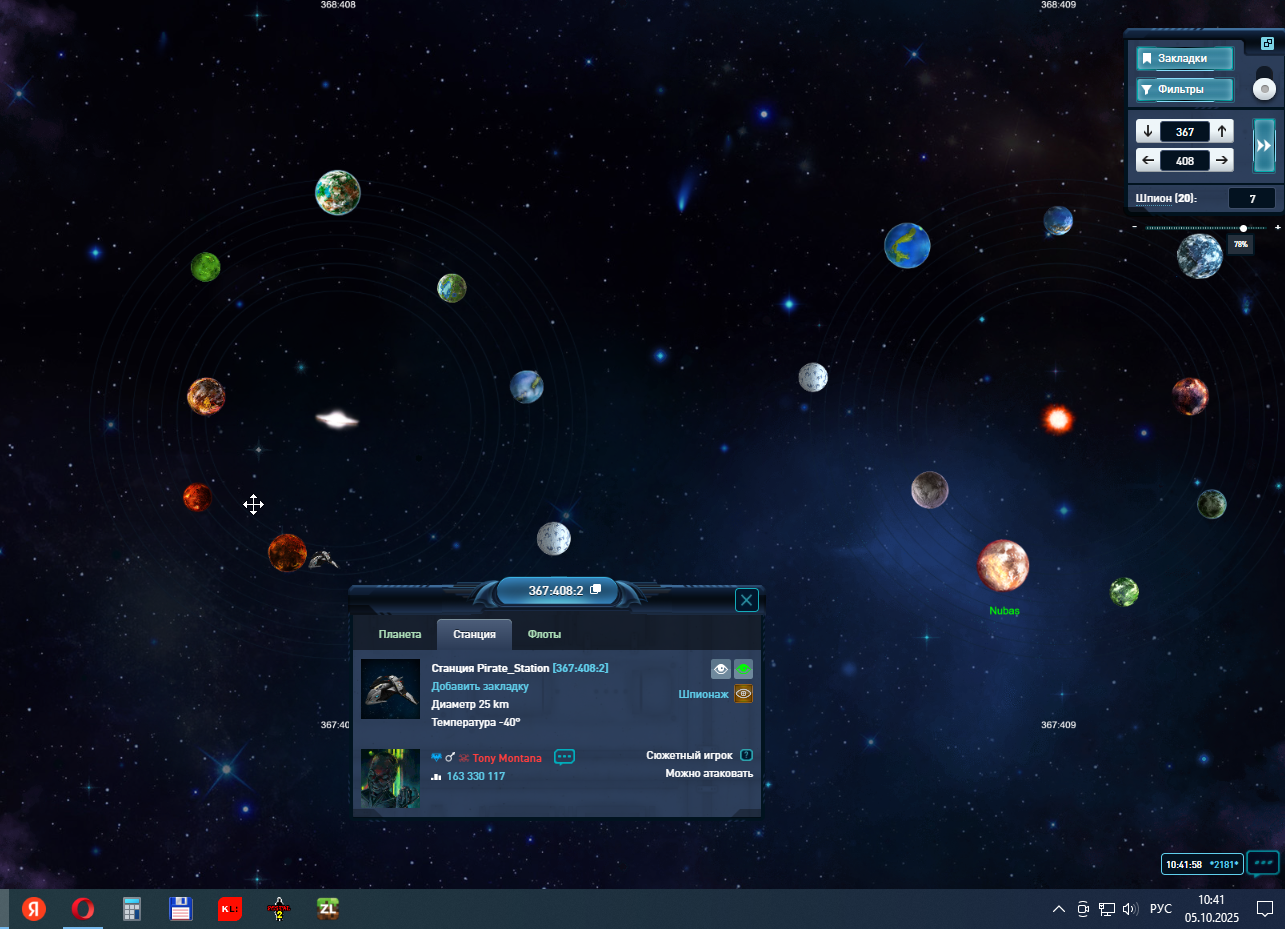Viewport: 1285px width, 929px height.
Task: Flip the vertical toggle switch in navigation panel
Action: point(1264,83)
